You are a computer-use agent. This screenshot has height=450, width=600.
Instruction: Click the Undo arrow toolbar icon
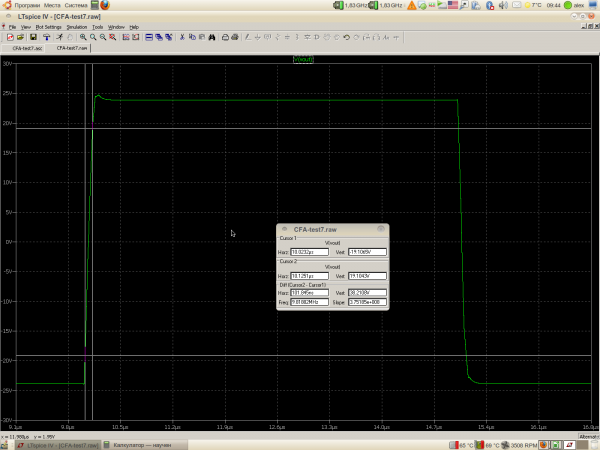[x=346, y=37]
